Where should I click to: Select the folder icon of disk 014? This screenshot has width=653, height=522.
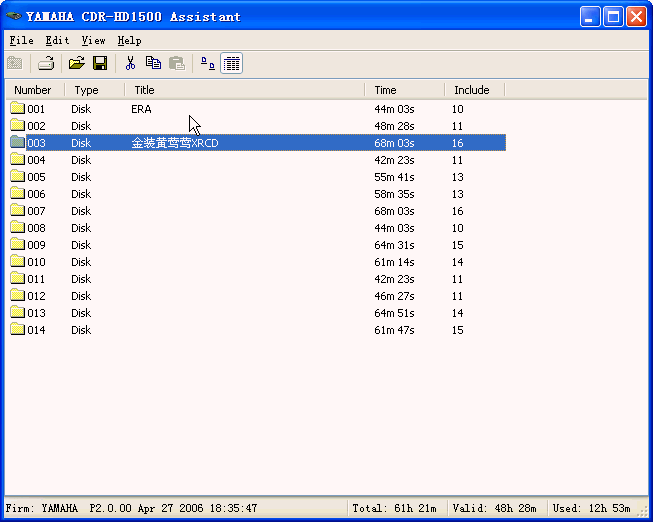(x=17, y=330)
